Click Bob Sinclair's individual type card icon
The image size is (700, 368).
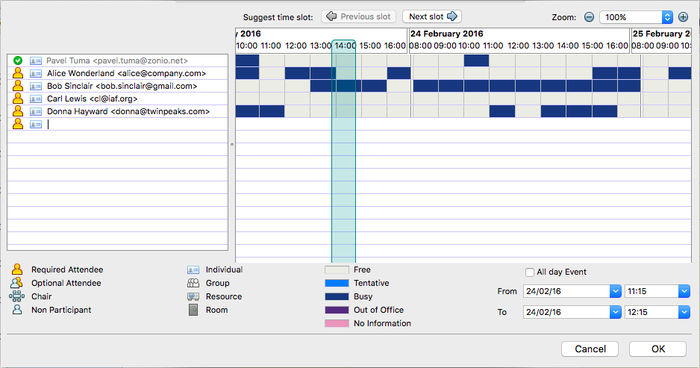point(36,86)
